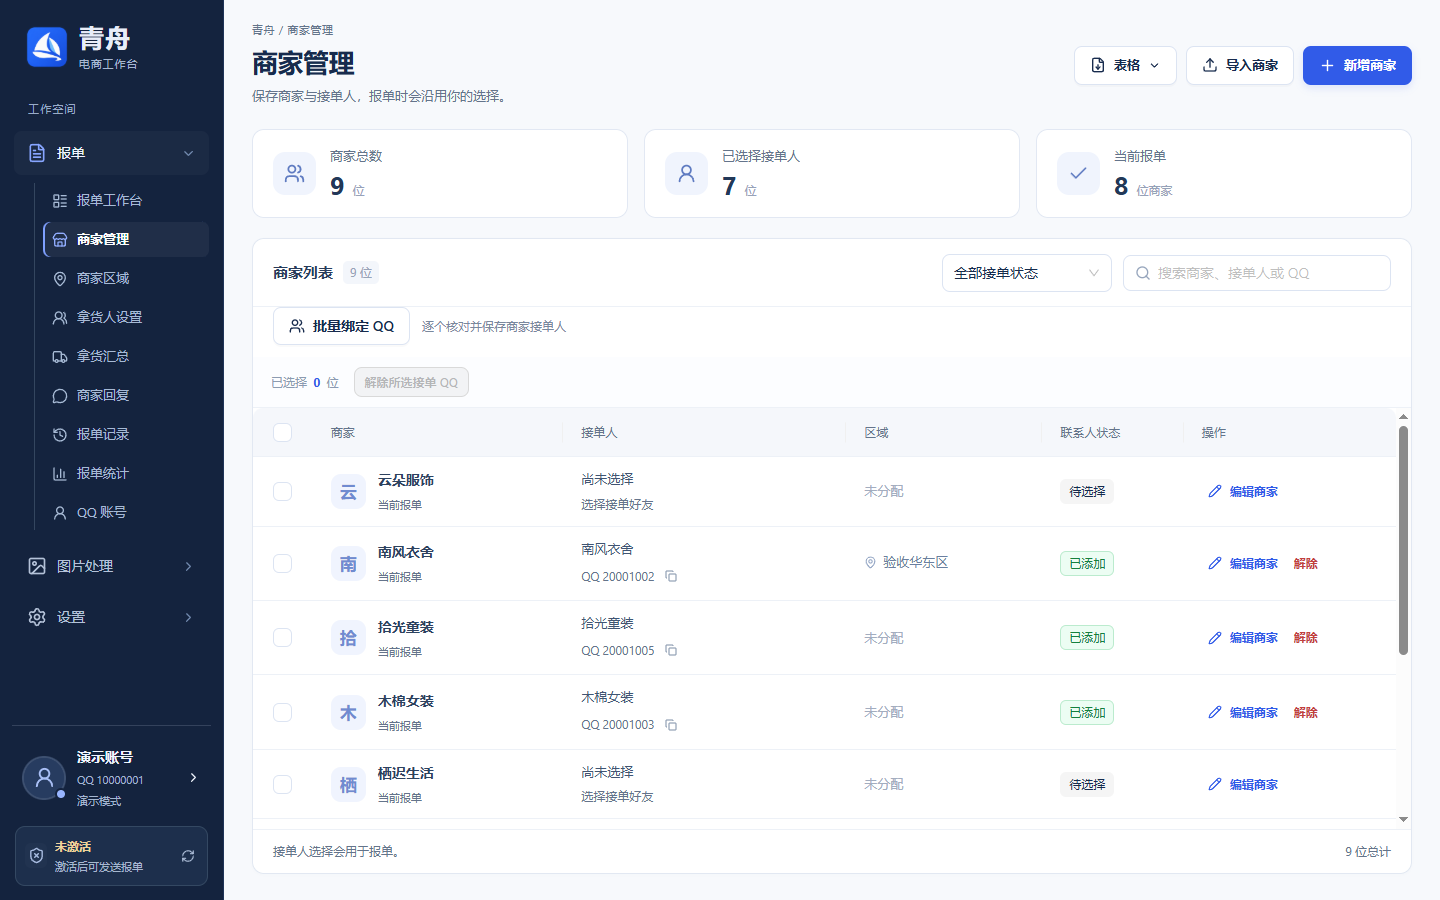The height and width of the screenshot is (900, 1440).
Task: Tick the 栖迟生活 row checkbox
Action: click(283, 785)
